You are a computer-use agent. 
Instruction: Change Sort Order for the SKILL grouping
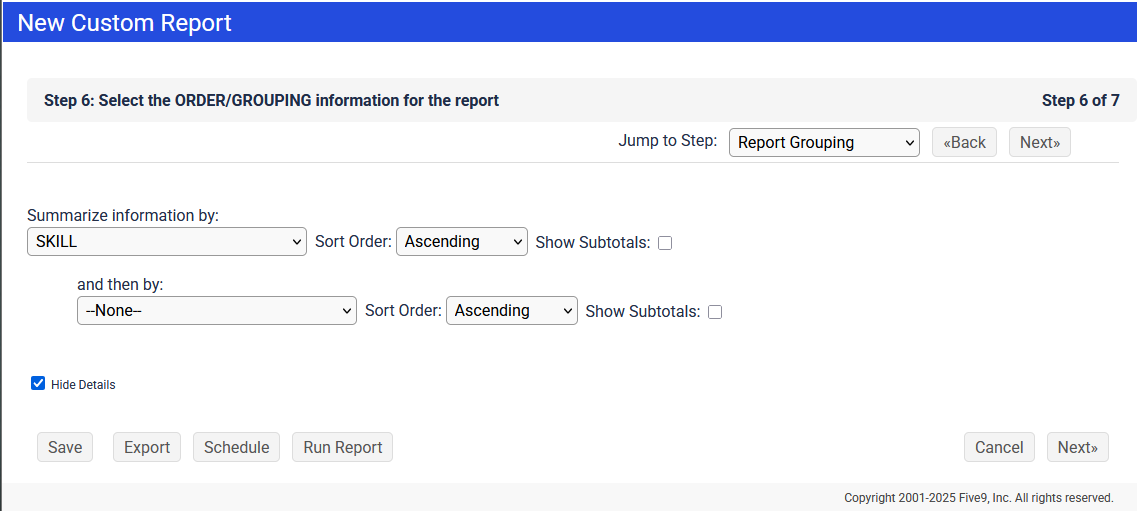[461, 241]
